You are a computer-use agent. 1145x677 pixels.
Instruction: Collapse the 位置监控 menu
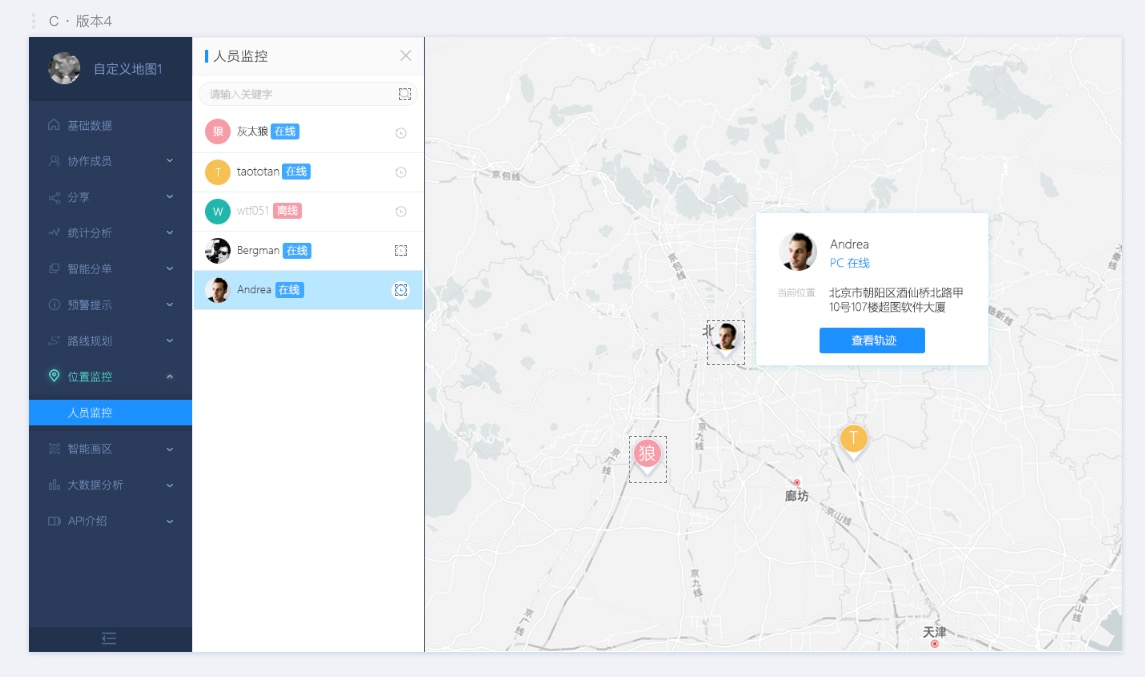pyautogui.click(x=110, y=377)
